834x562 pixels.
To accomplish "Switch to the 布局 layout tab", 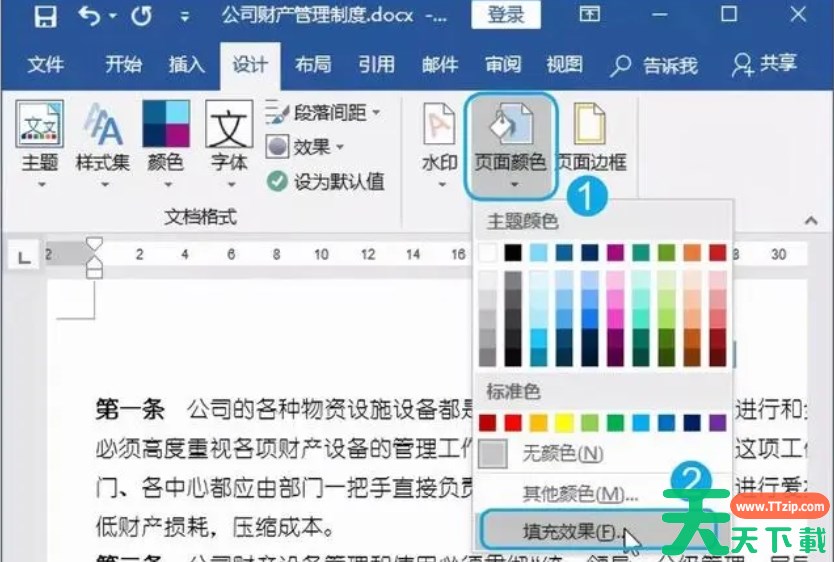I will 313,65.
